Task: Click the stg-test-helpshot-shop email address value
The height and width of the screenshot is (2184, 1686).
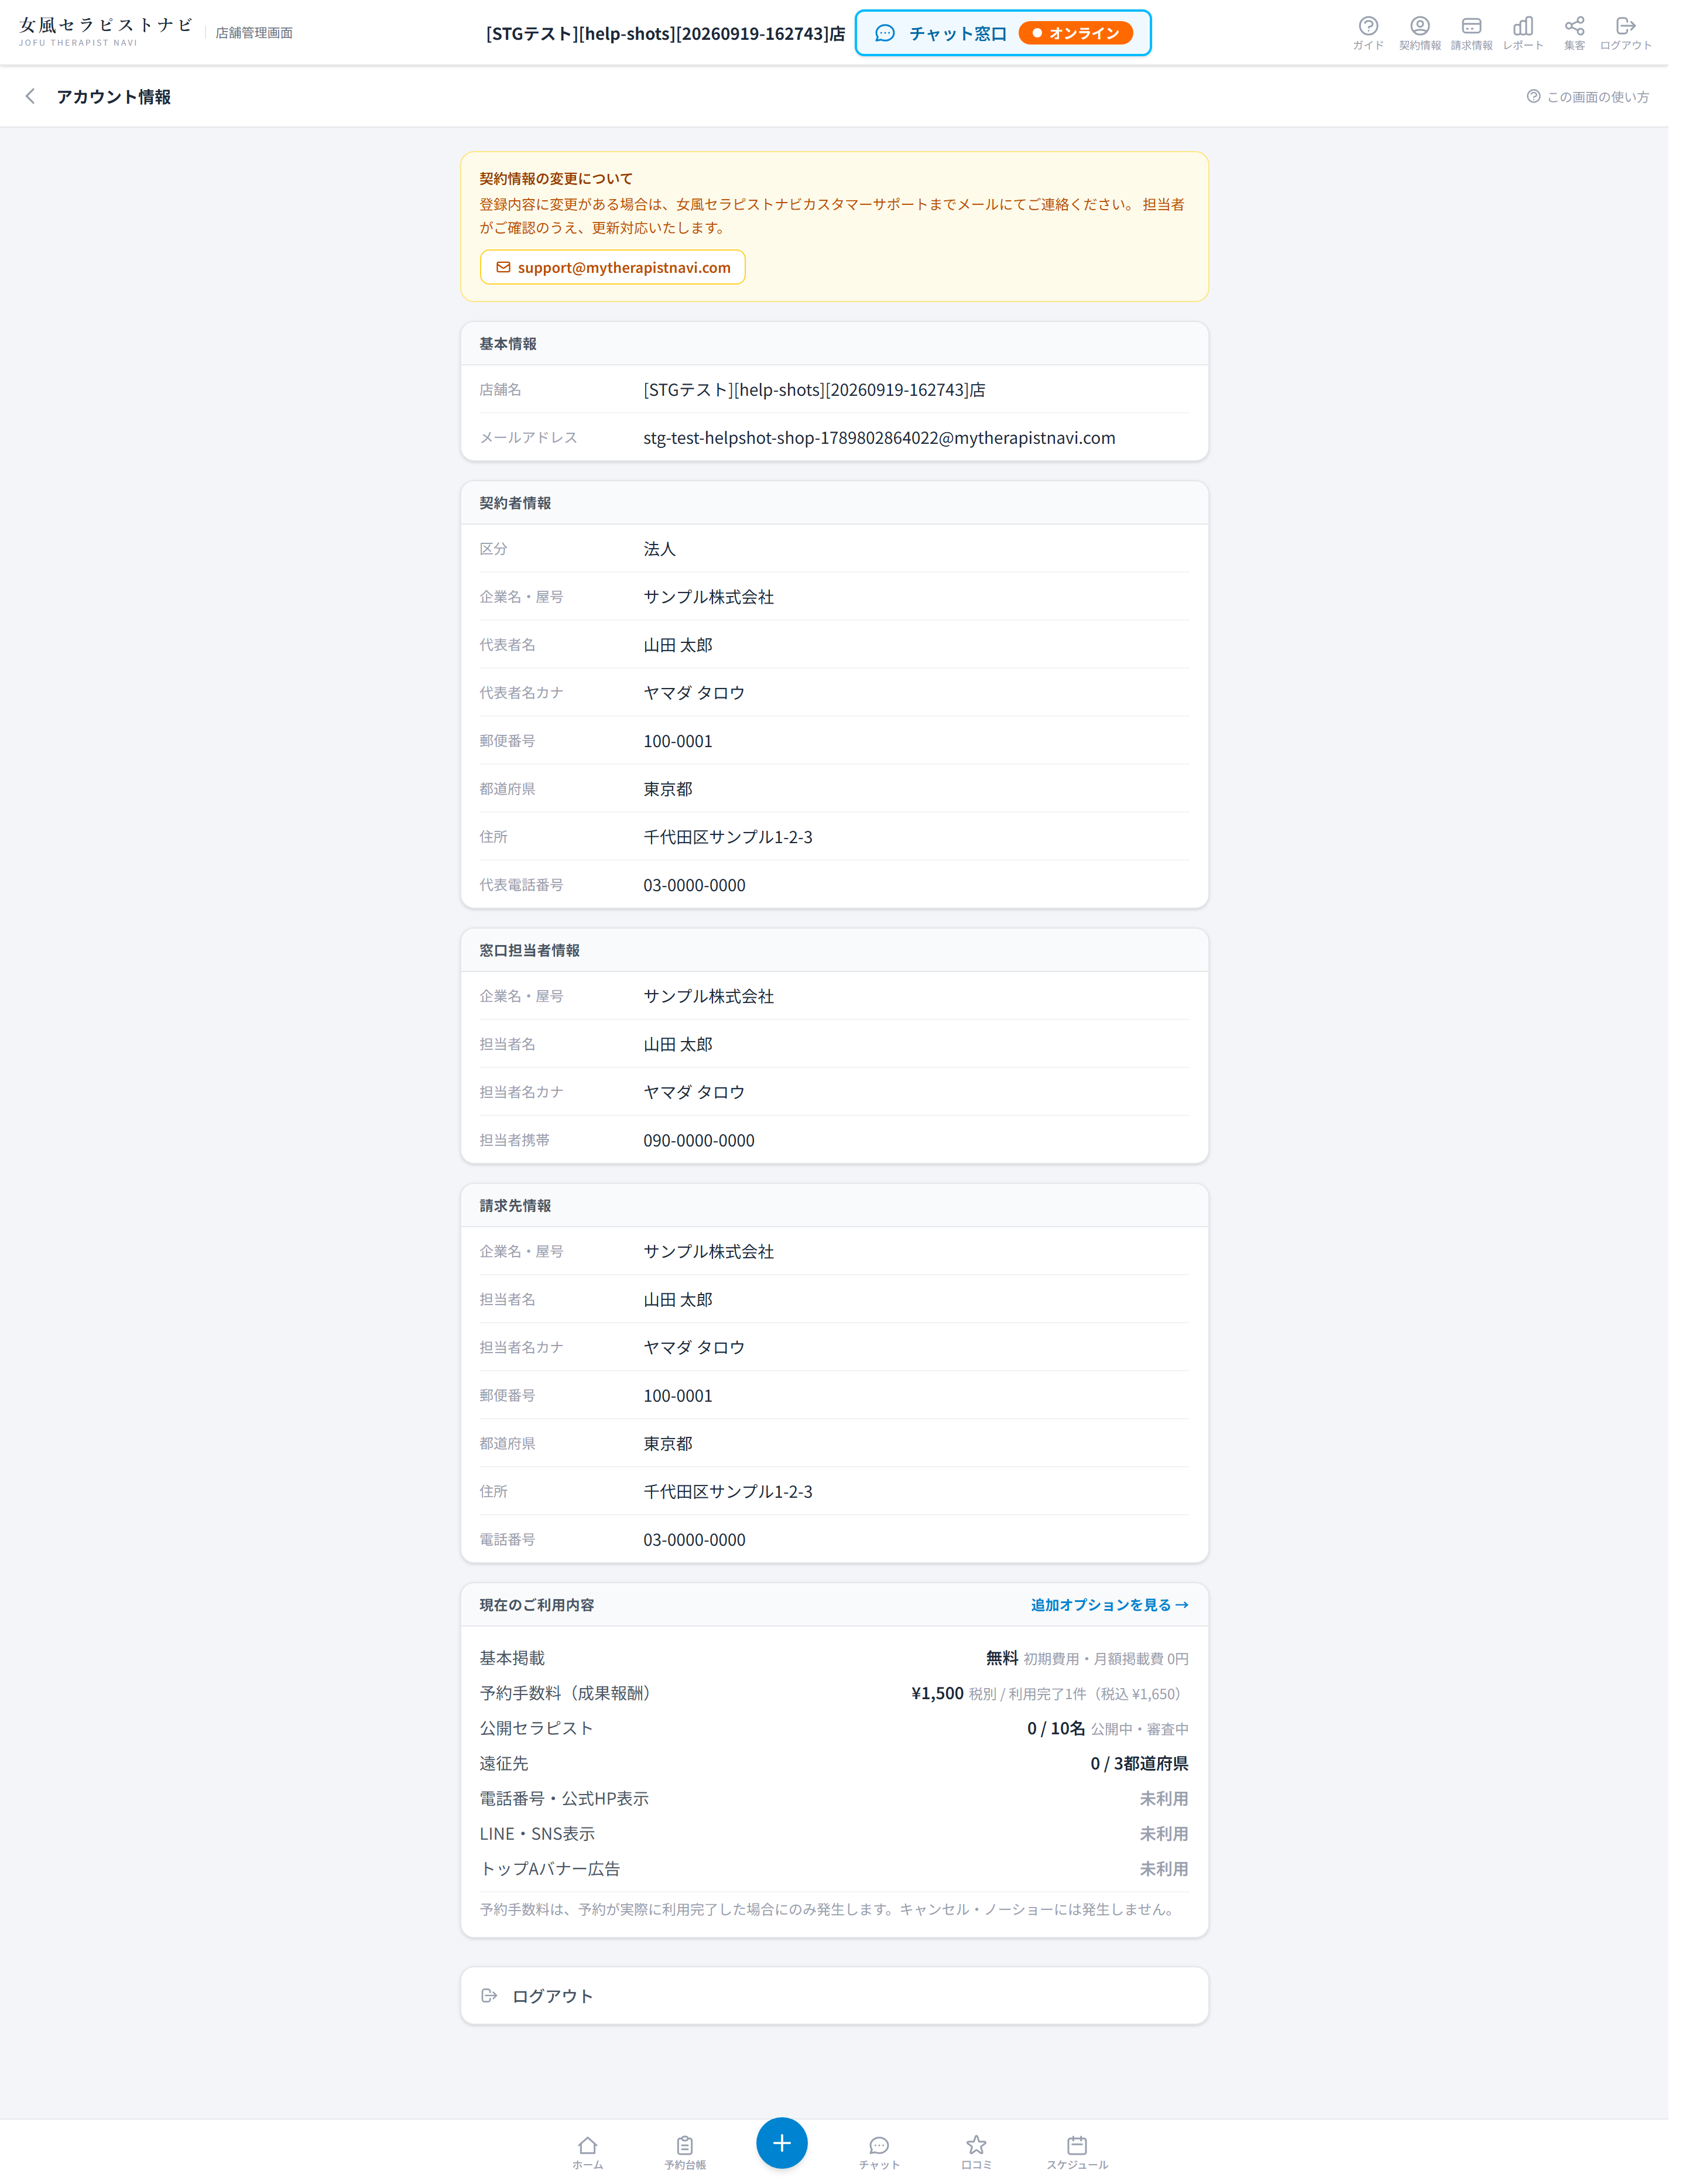Action: click(879, 438)
